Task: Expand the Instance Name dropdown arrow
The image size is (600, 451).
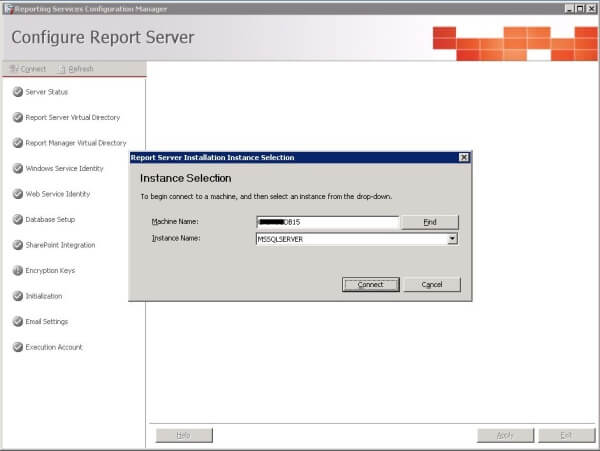Action: click(x=452, y=239)
